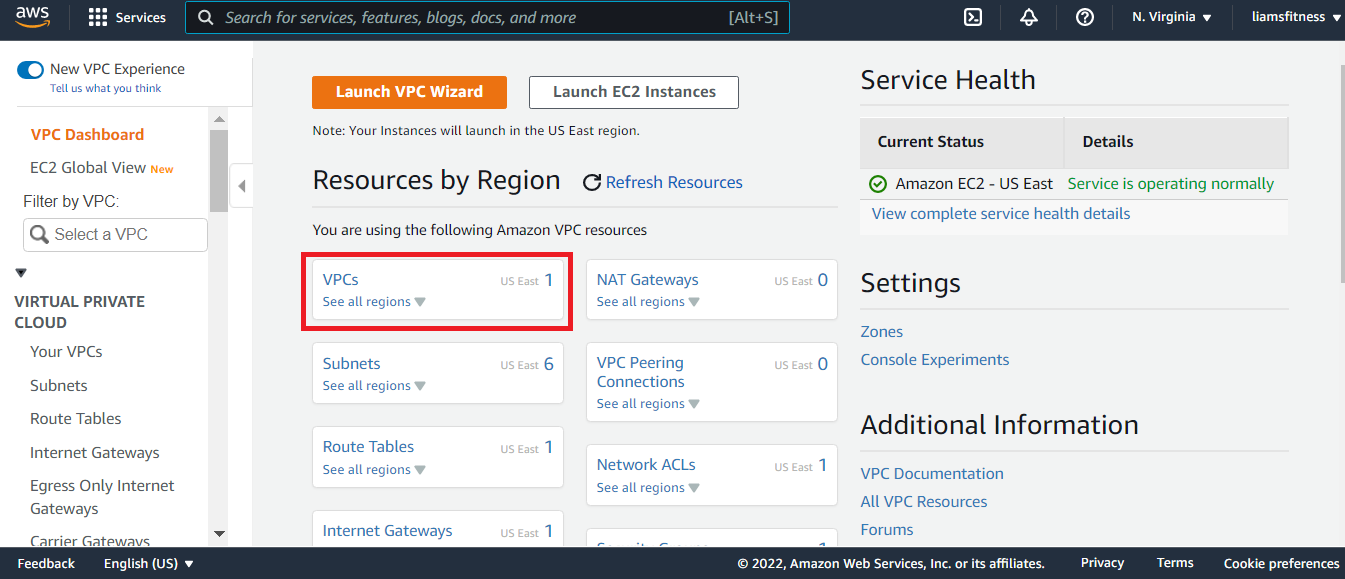Open Your VPCs in the sidebar
This screenshot has height=579, width=1345.
[x=66, y=352]
